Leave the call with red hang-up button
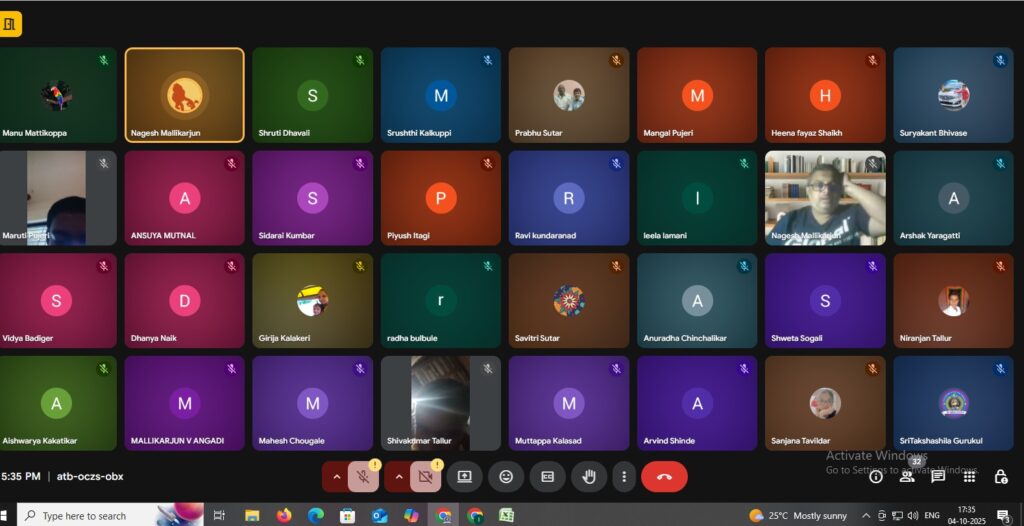The width and height of the screenshot is (1024, 526). click(x=664, y=477)
